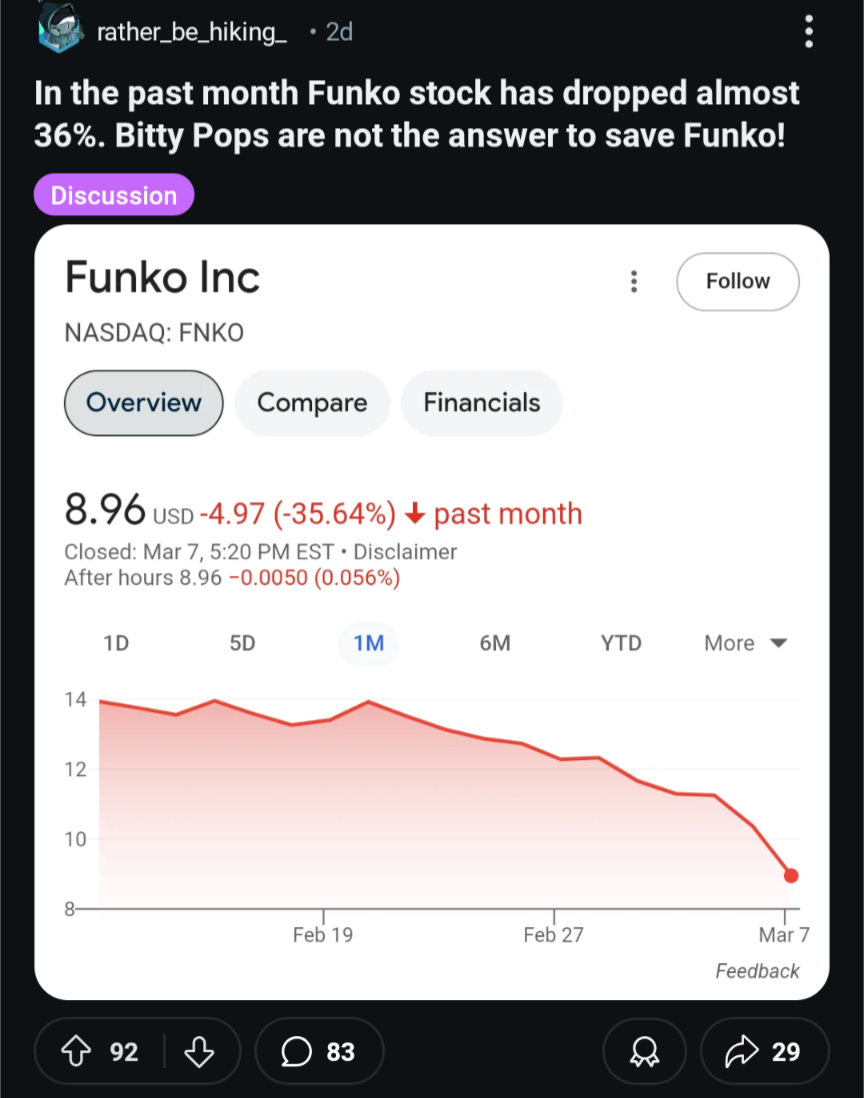
Task: Switch chart to 6M range
Action: (495, 643)
